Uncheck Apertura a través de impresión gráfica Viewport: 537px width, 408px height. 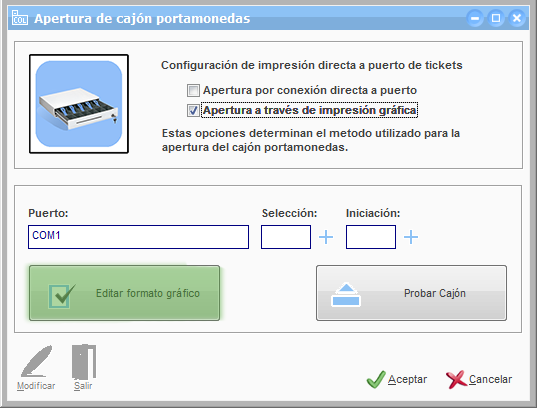[x=193, y=110]
